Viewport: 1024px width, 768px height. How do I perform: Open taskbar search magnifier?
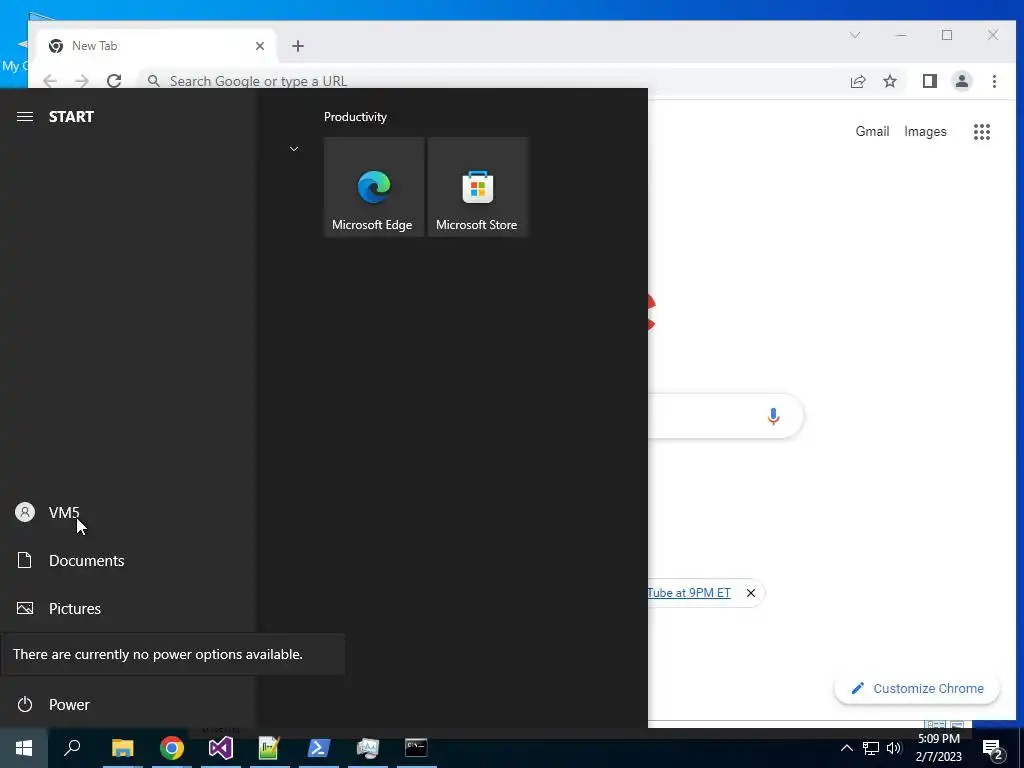coord(72,748)
